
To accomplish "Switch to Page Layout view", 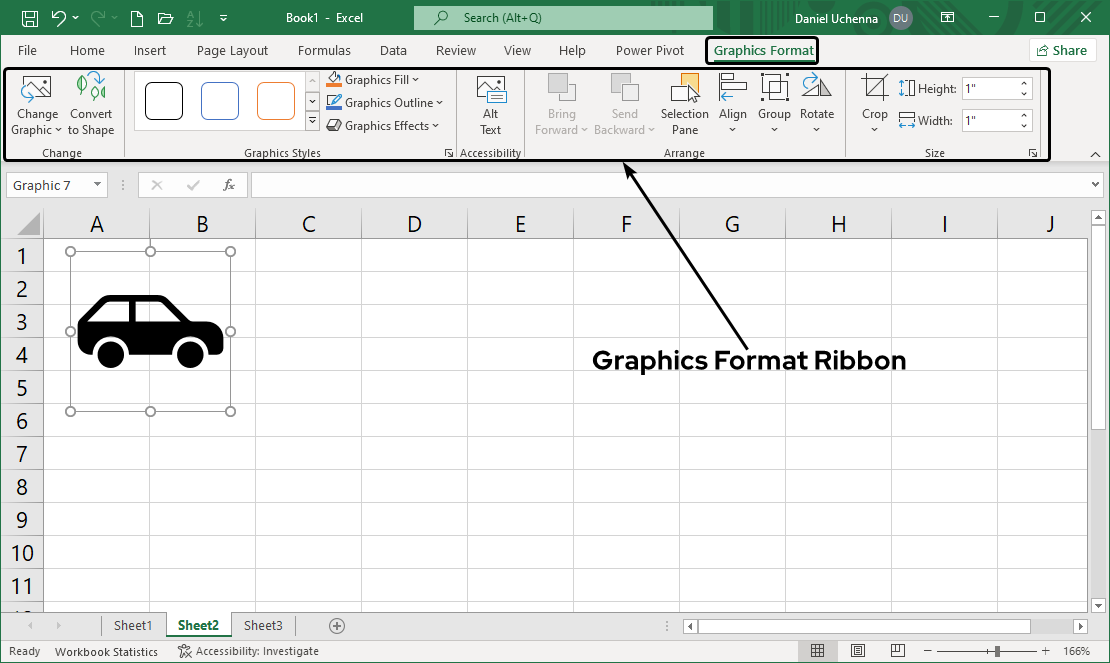I will (x=857, y=651).
